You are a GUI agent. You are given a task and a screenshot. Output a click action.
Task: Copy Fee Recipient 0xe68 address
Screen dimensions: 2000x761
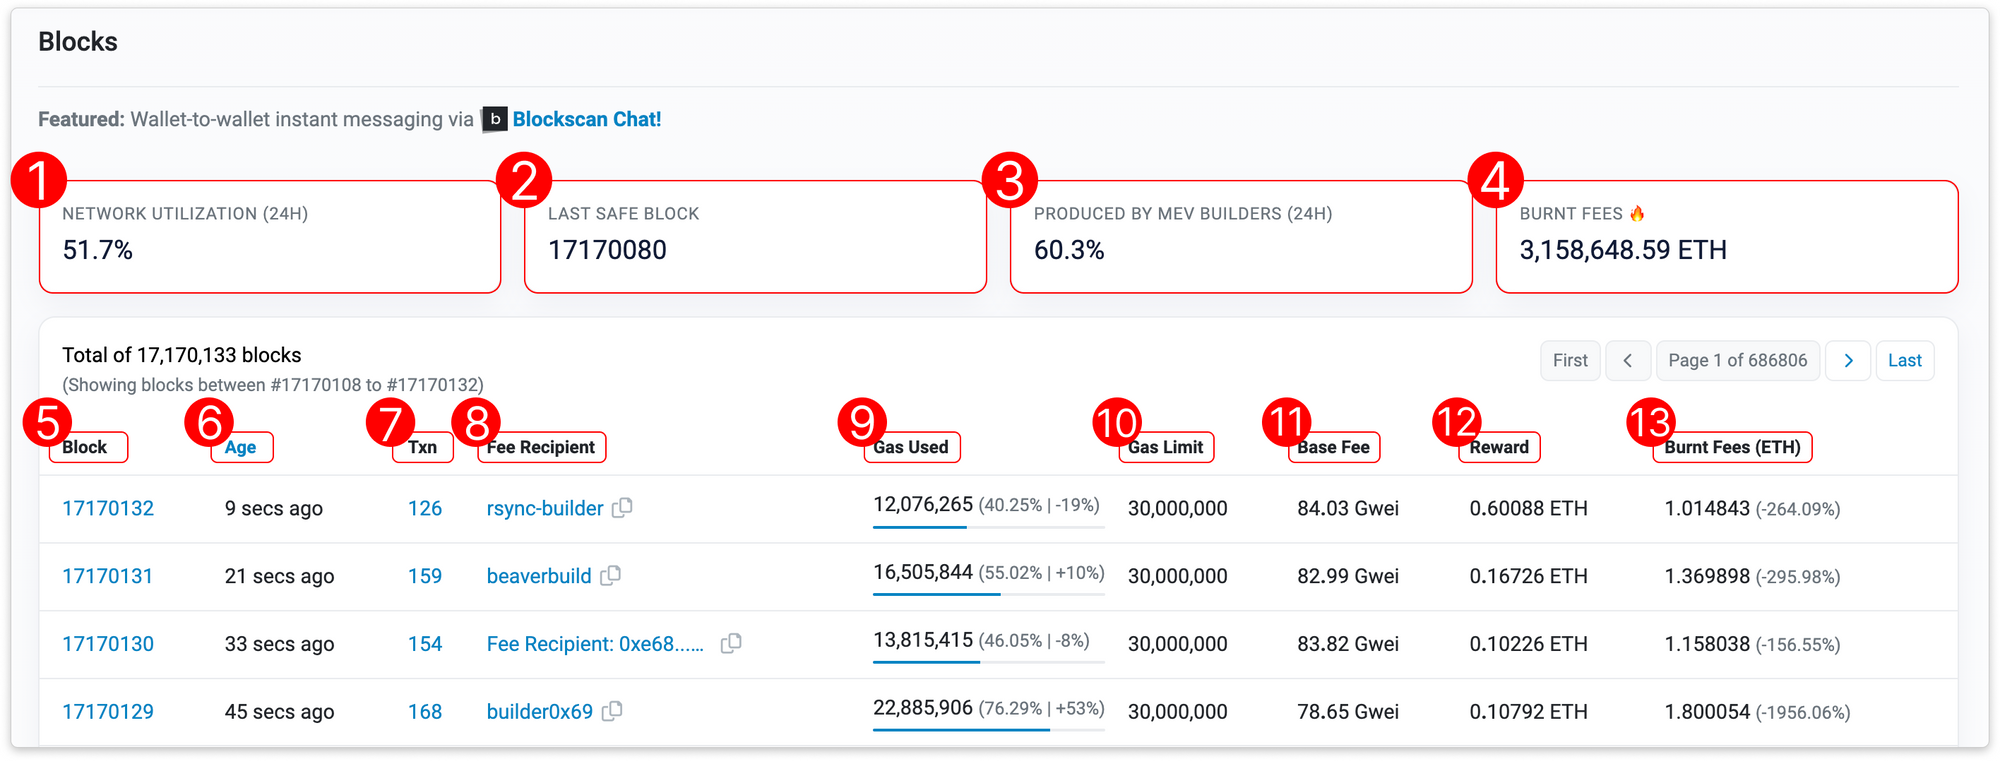(731, 644)
